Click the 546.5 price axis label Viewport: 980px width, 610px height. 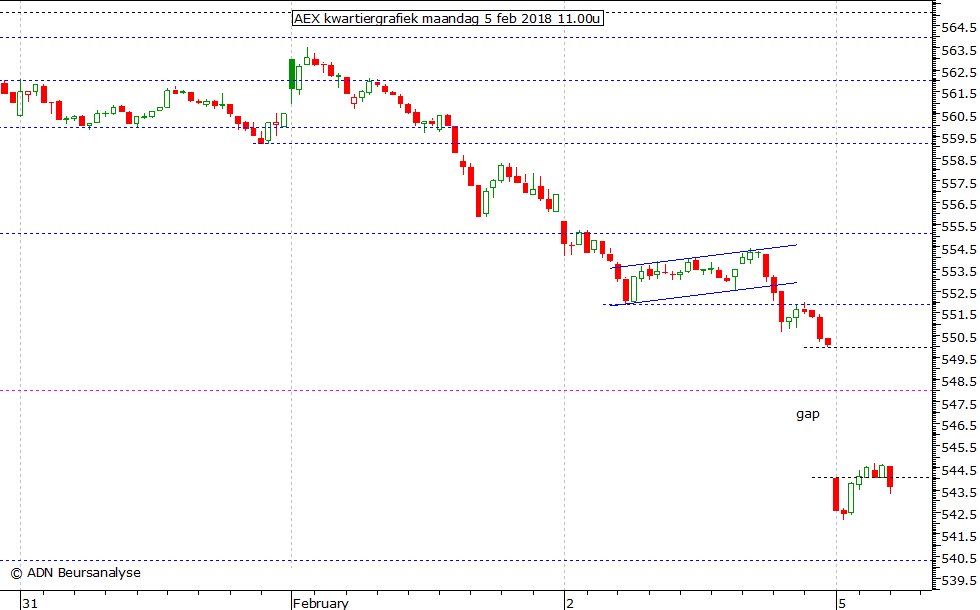pyautogui.click(x=959, y=426)
